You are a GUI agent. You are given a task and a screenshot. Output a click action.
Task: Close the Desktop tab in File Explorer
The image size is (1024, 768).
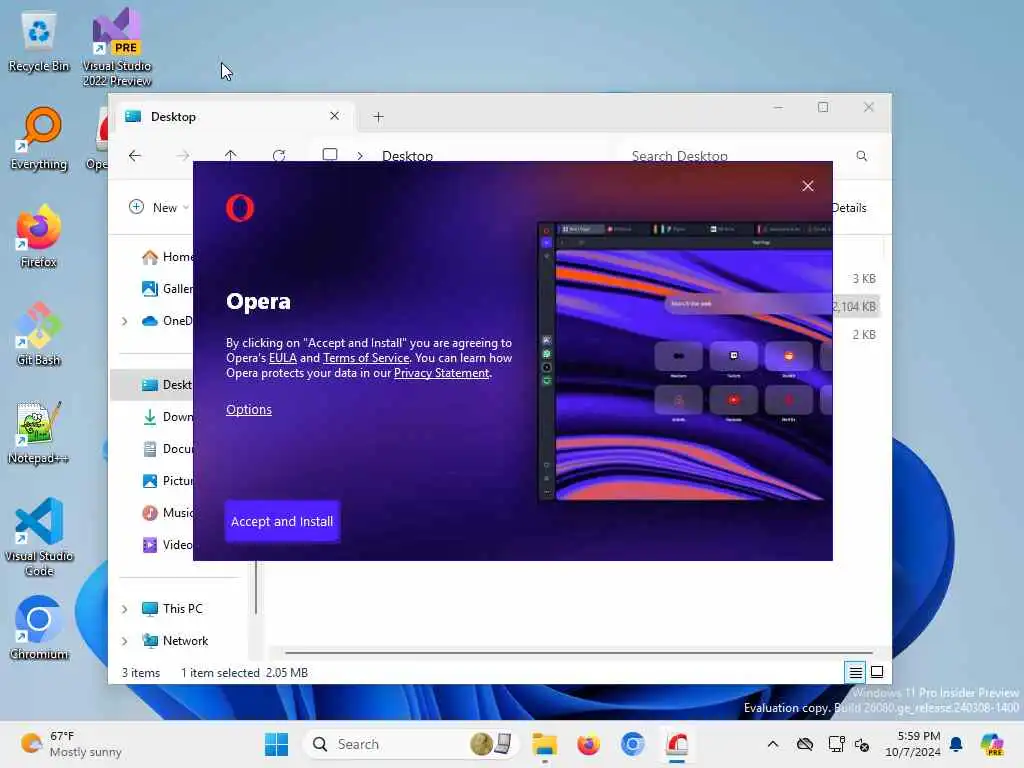[x=334, y=116]
